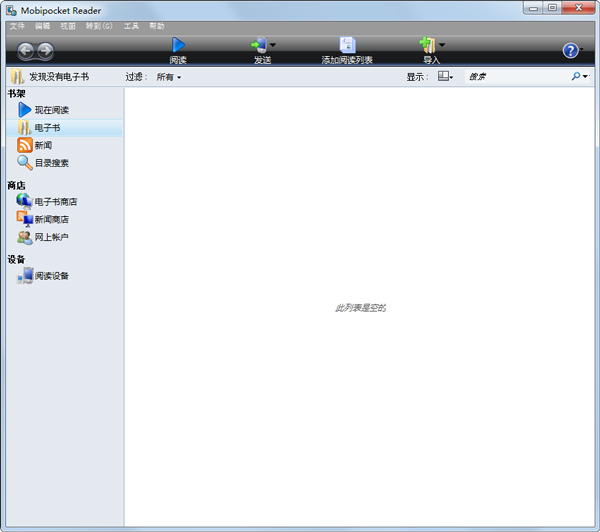Open the 发送 dropdown arrow
The width and height of the screenshot is (600, 532).
pos(273,45)
